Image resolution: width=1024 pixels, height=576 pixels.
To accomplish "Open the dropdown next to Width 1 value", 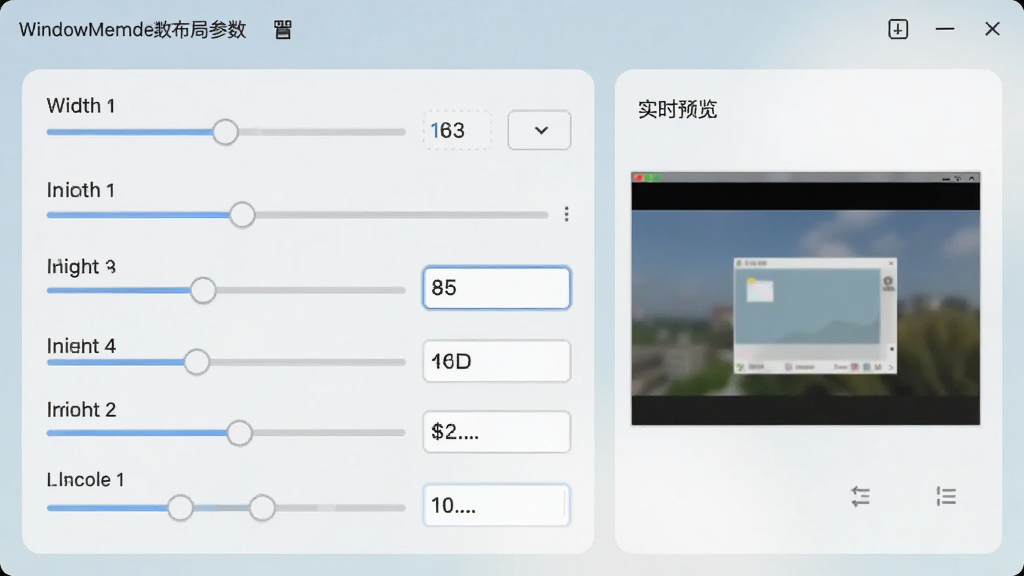I will pyautogui.click(x=539, y=130).
